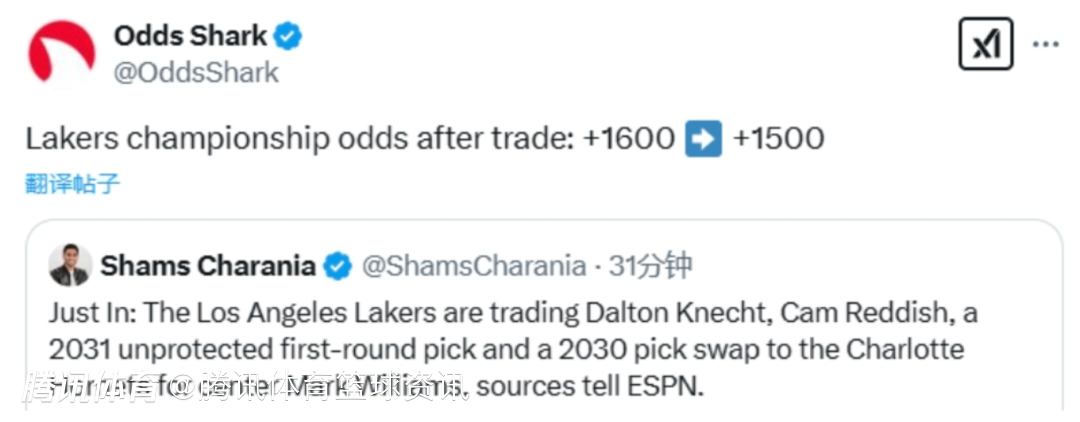Click the Odds Shark verified badge
Screen dimensions: 1080x422
pos(289,37)
